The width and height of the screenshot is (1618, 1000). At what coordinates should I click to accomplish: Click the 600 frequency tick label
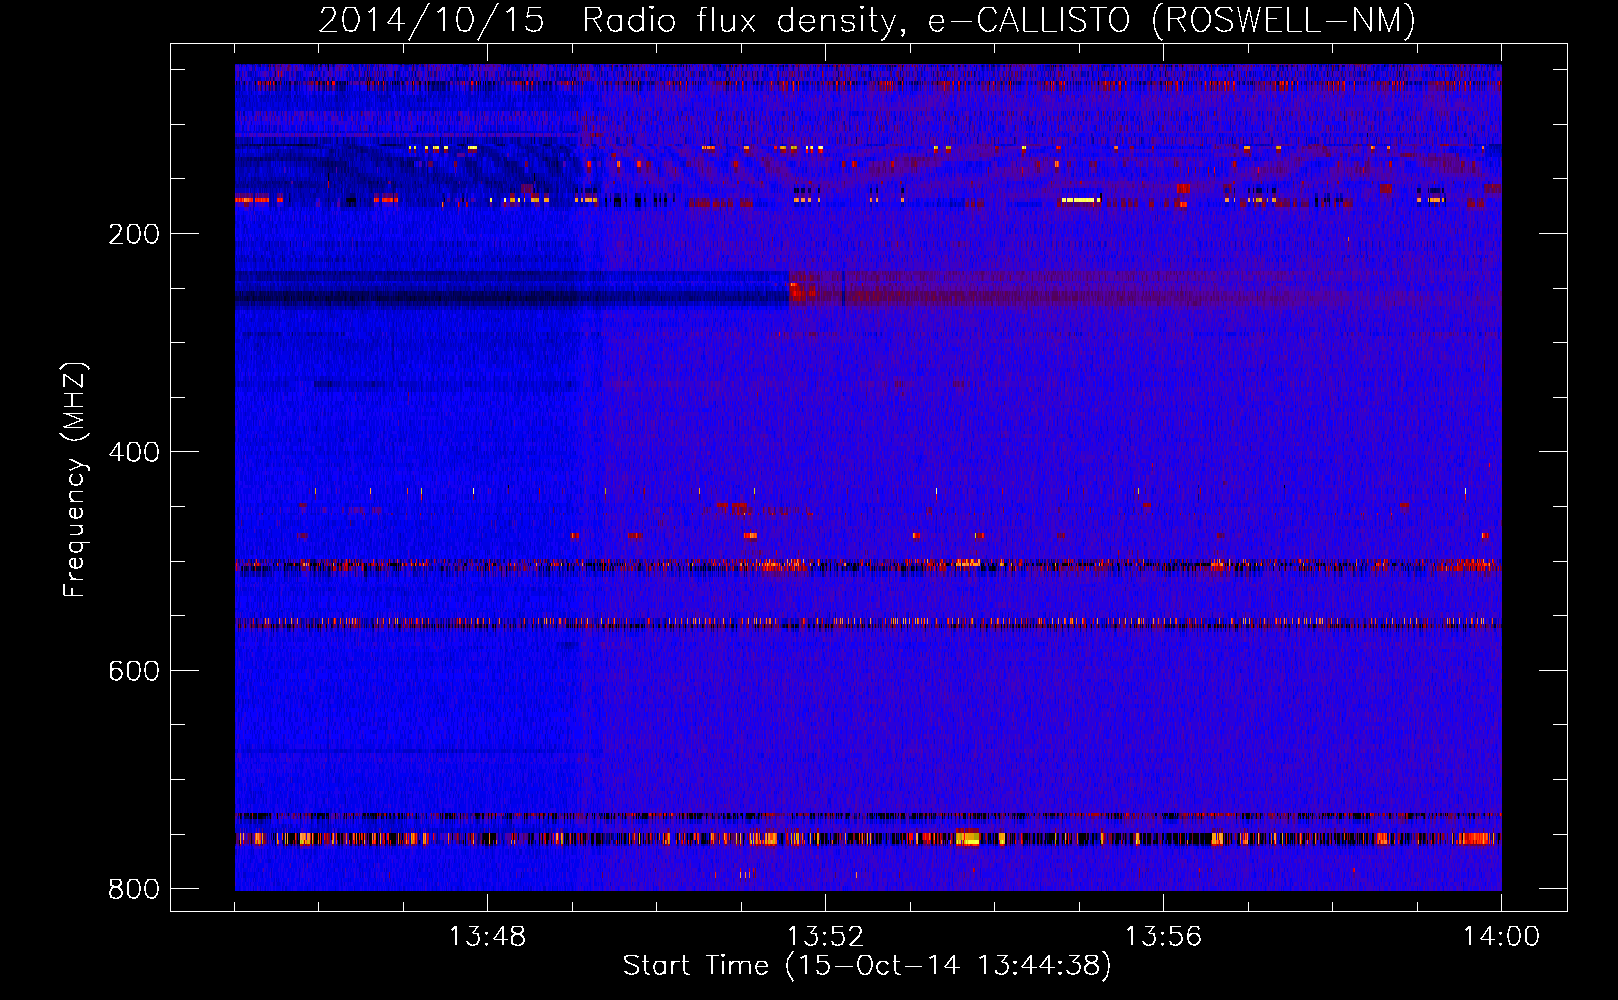pos(134,671)
